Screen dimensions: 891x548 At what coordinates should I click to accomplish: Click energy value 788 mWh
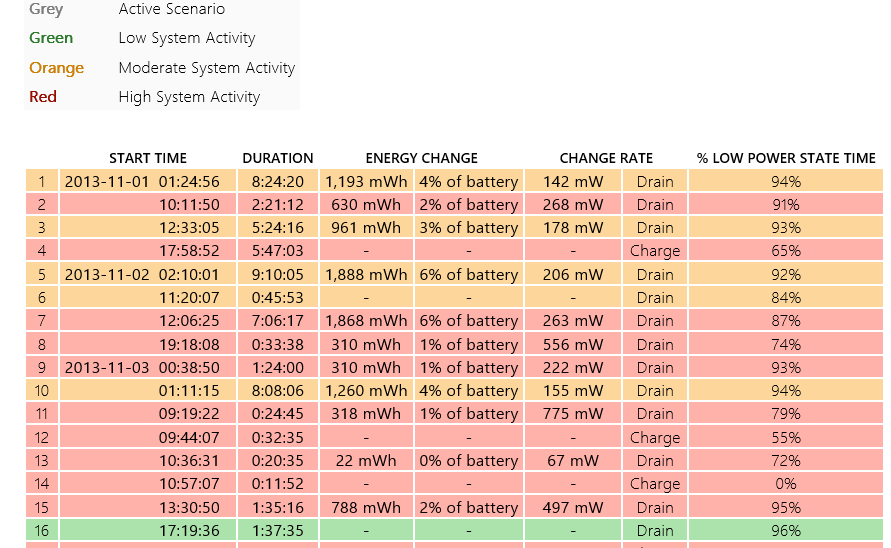click(366, 507)
